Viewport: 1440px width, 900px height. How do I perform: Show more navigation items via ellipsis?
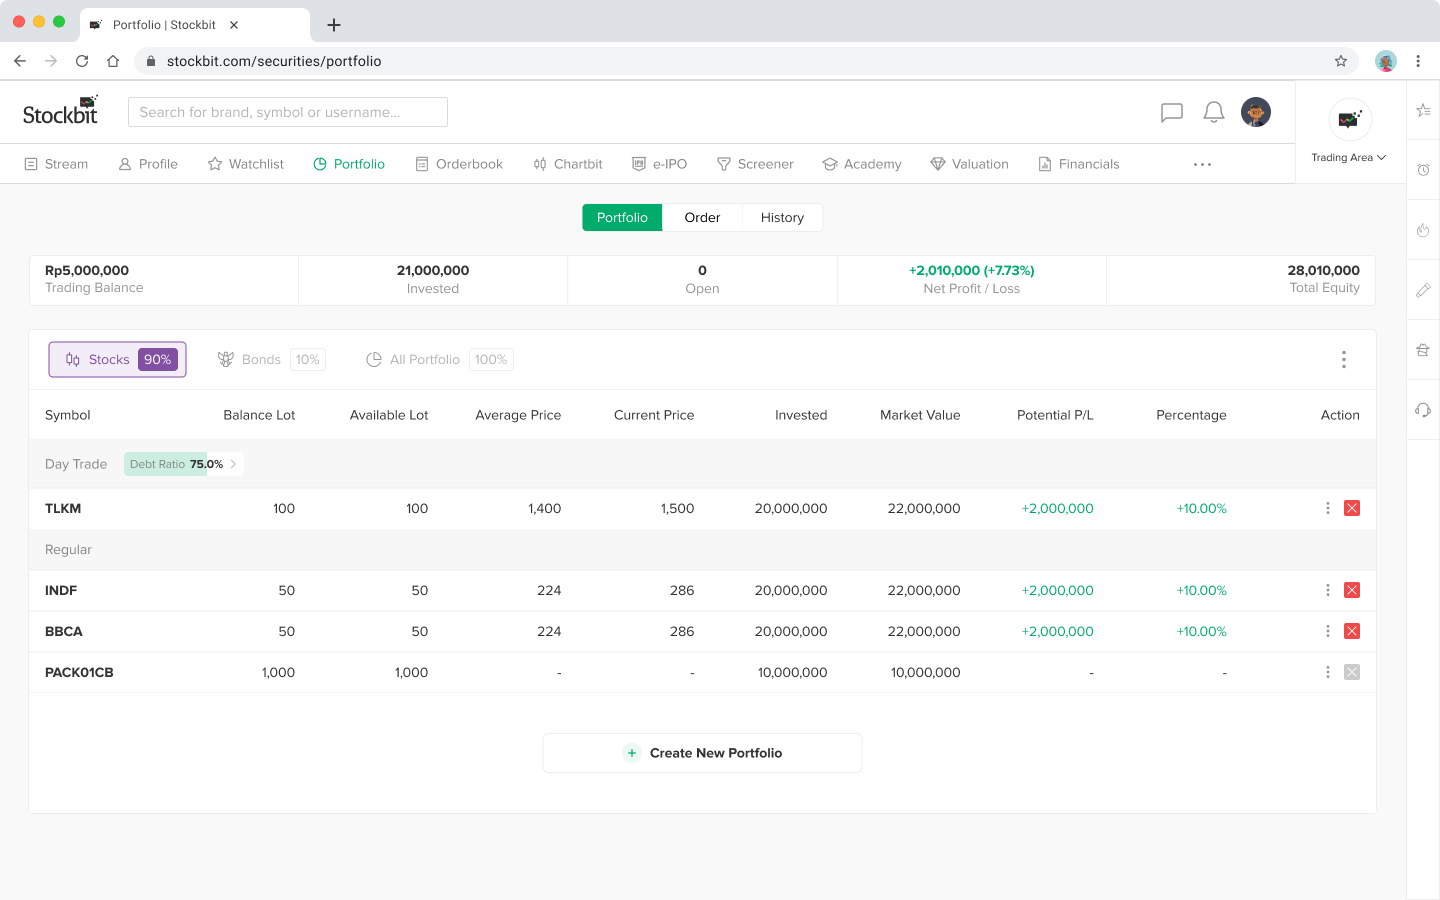click(x=1202, y=164)
